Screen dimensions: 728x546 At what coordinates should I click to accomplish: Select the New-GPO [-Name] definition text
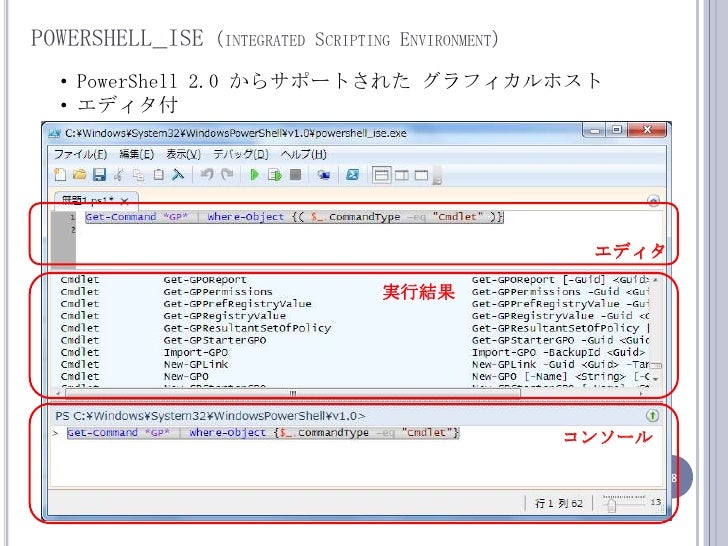click(x=560, y=377)
